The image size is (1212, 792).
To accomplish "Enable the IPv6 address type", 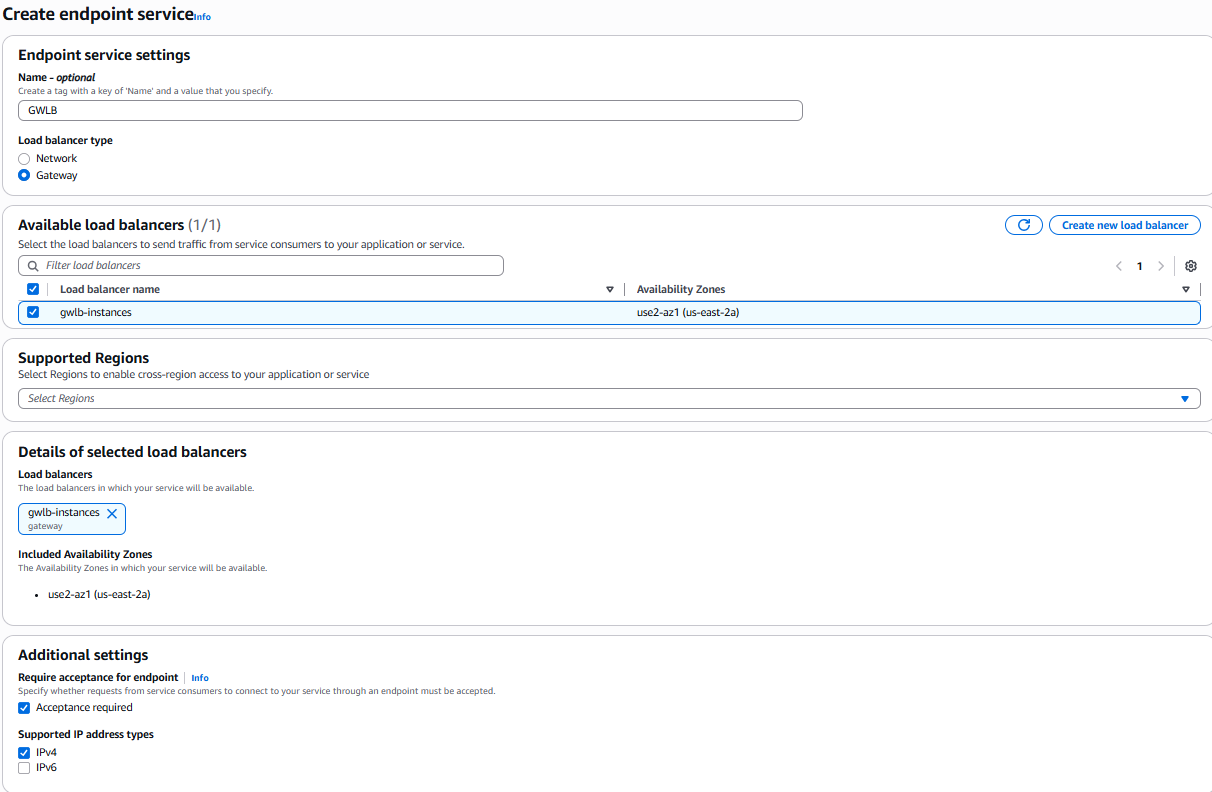I will (24, 768).
